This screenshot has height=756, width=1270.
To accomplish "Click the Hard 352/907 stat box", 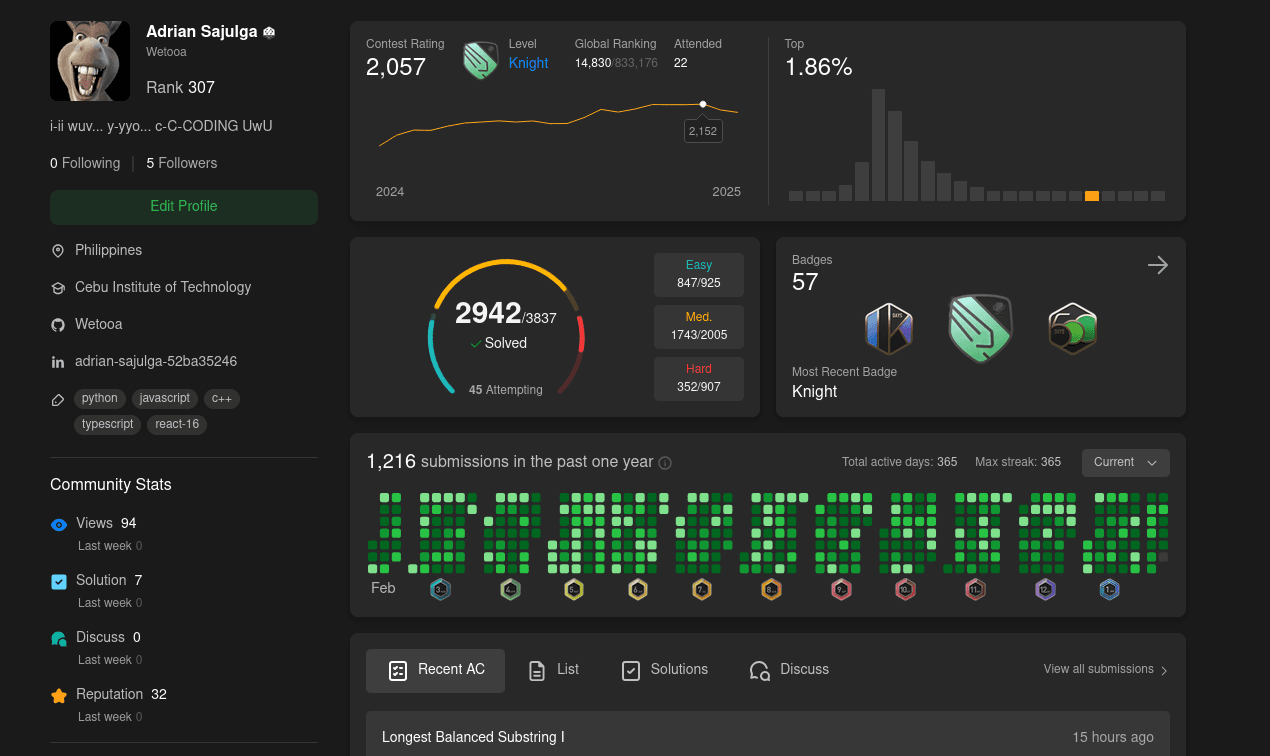I will click(698, 378).
